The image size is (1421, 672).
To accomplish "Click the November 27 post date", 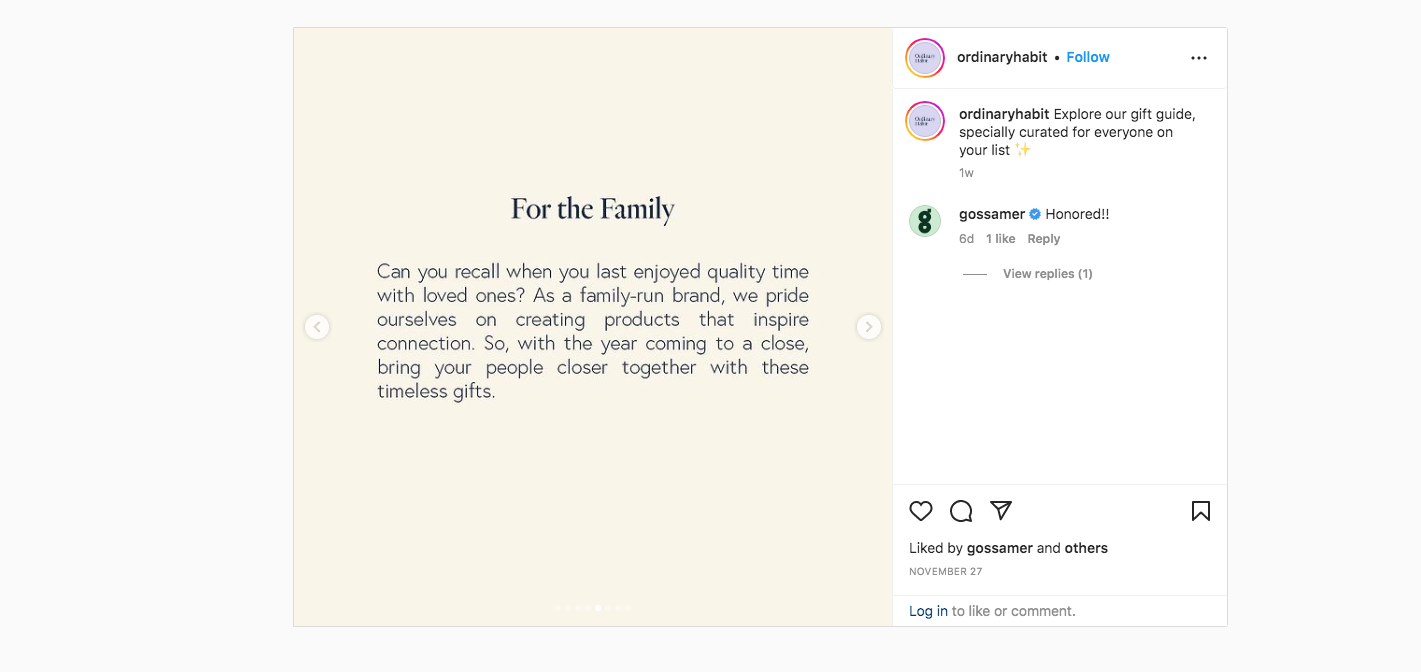I will coord(945,572).
